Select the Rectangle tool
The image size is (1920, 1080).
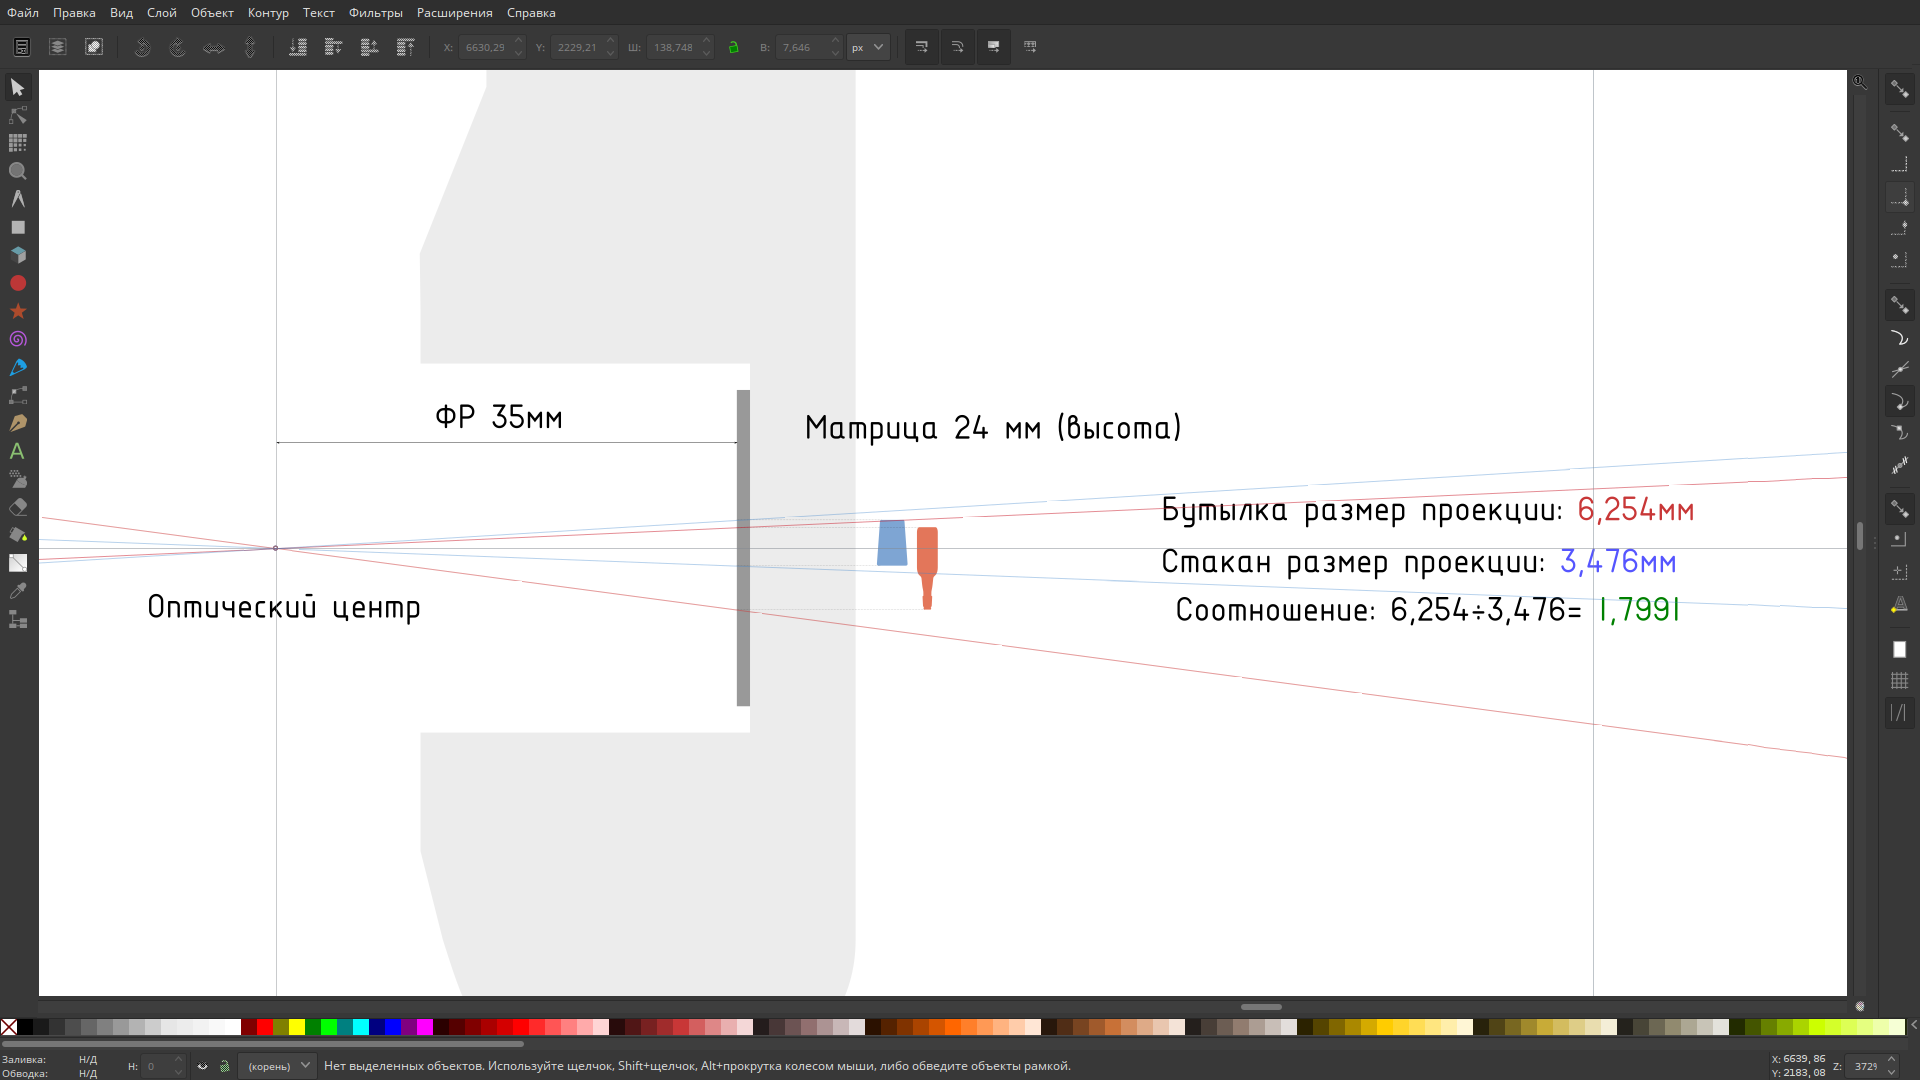click(x=17, y=228)
